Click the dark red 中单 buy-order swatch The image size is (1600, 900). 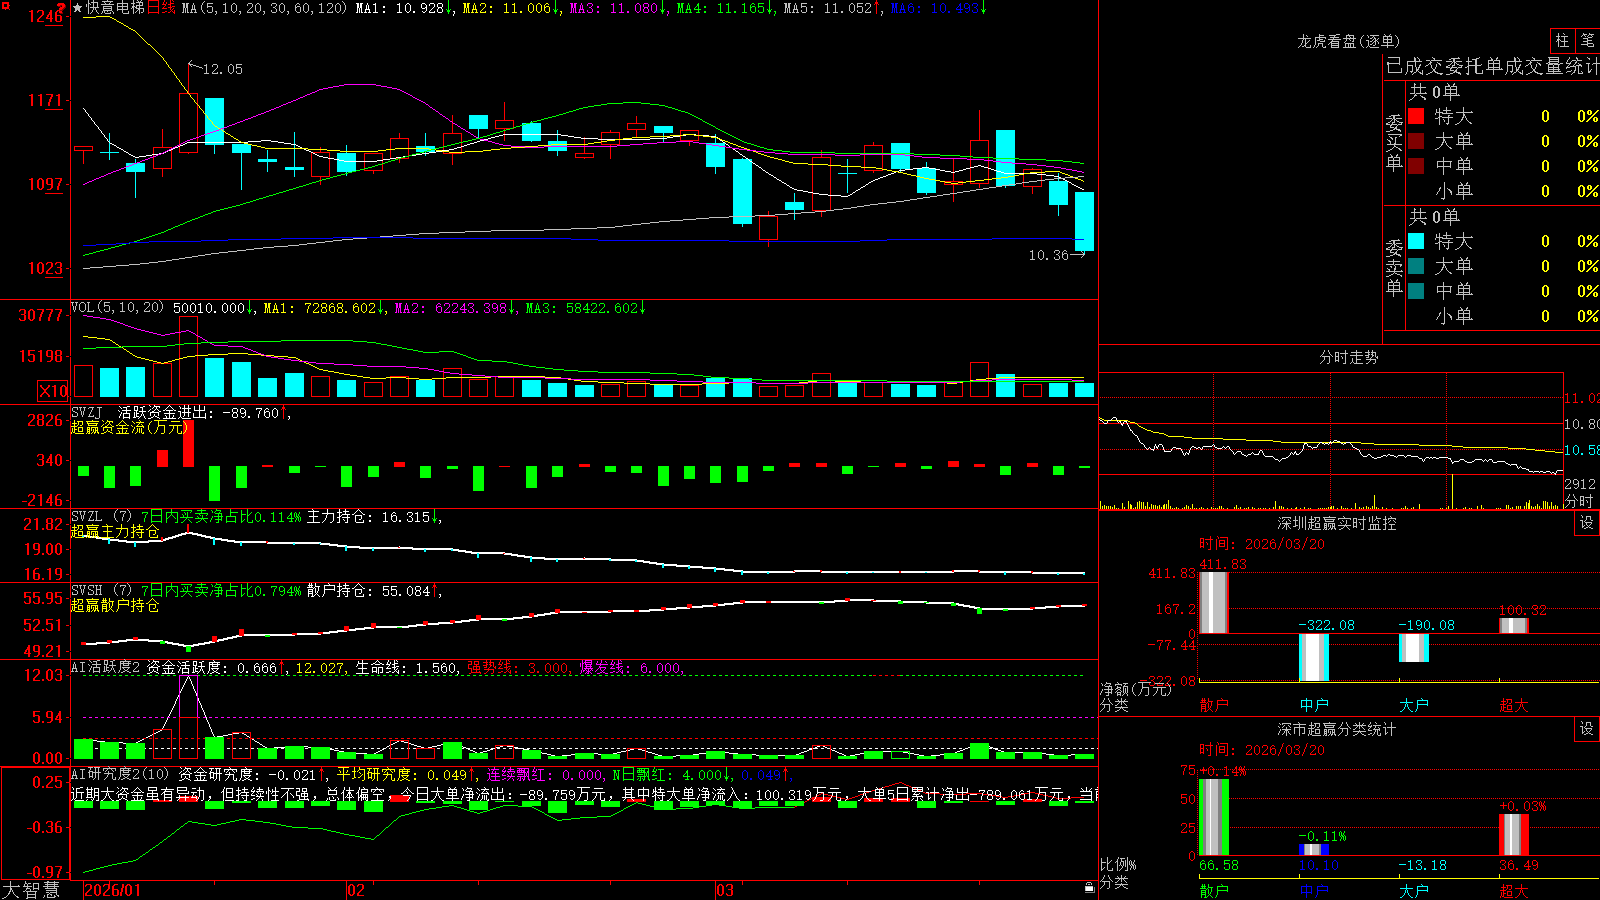point(1416,166)
